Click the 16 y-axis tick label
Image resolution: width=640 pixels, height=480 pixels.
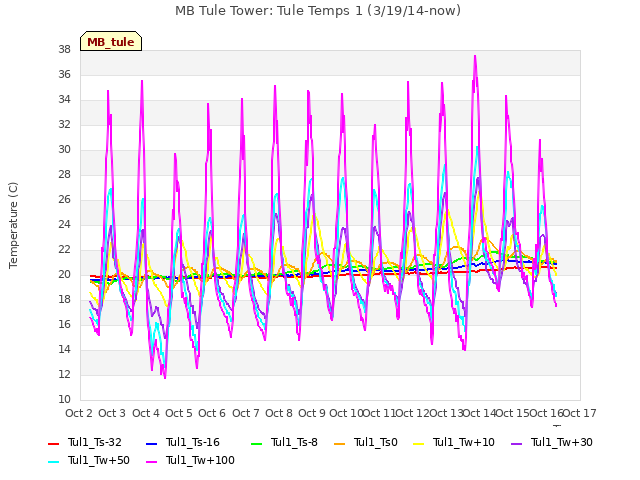click(x=64, y=325)
